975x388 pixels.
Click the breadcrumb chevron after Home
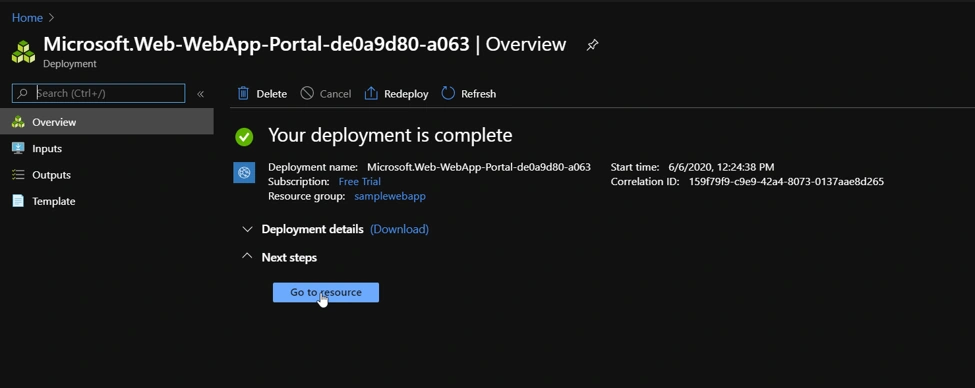[52, 18]
